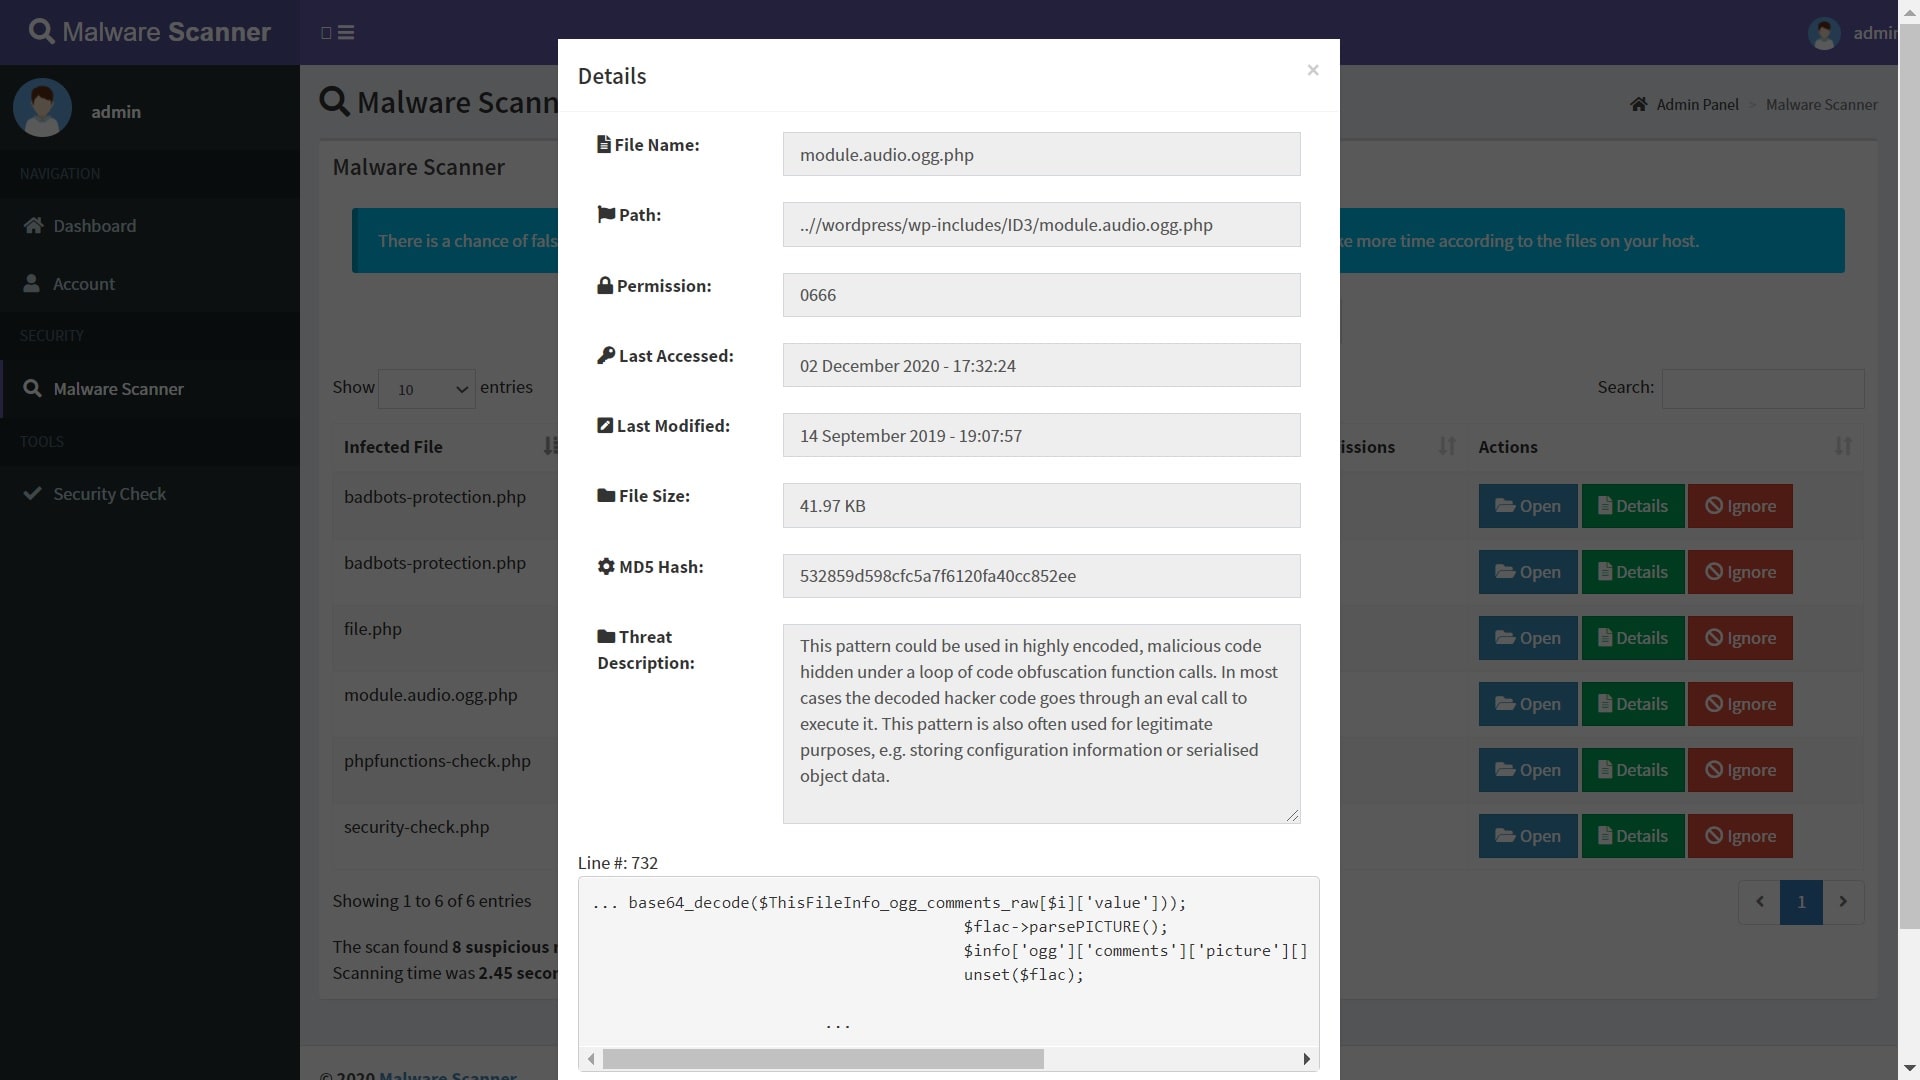The image size is (1920, 1080).
Task: Sort by the Permissions column arrows
Action: click(1446, 447)
